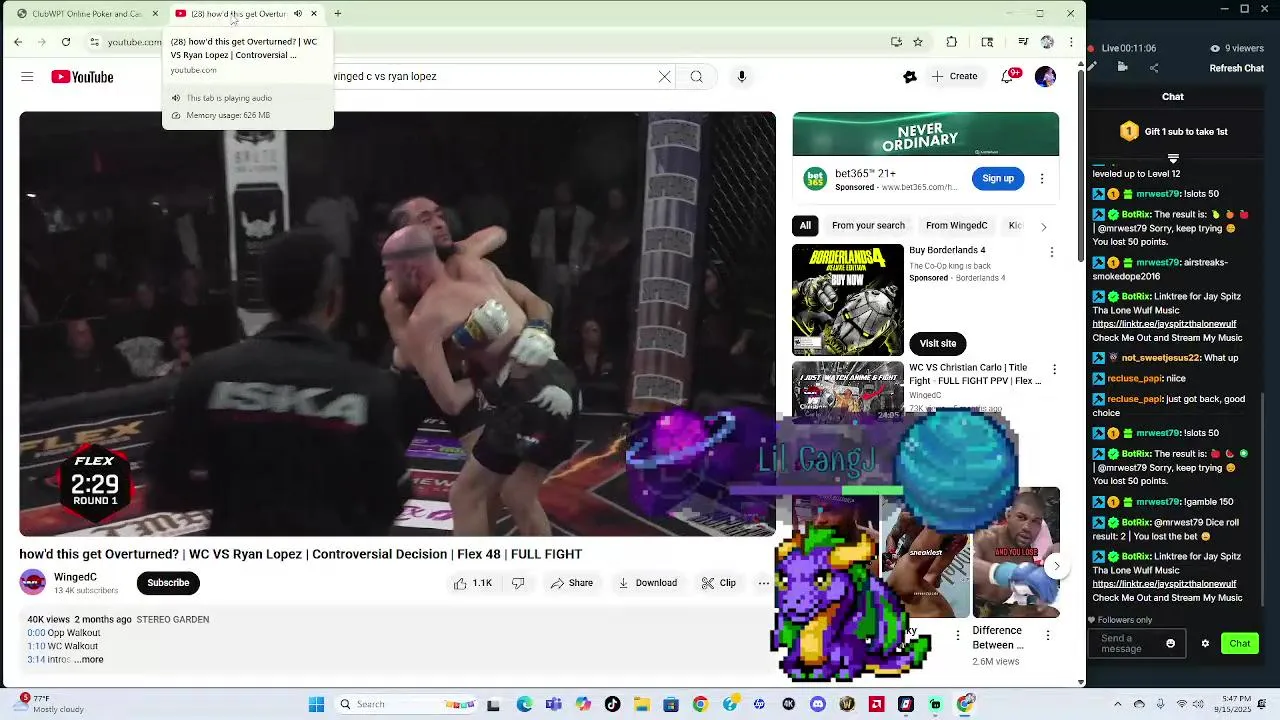1280x720 pixels.
Task: Start voice search with the microphone
Action: [x=741, y=76]
